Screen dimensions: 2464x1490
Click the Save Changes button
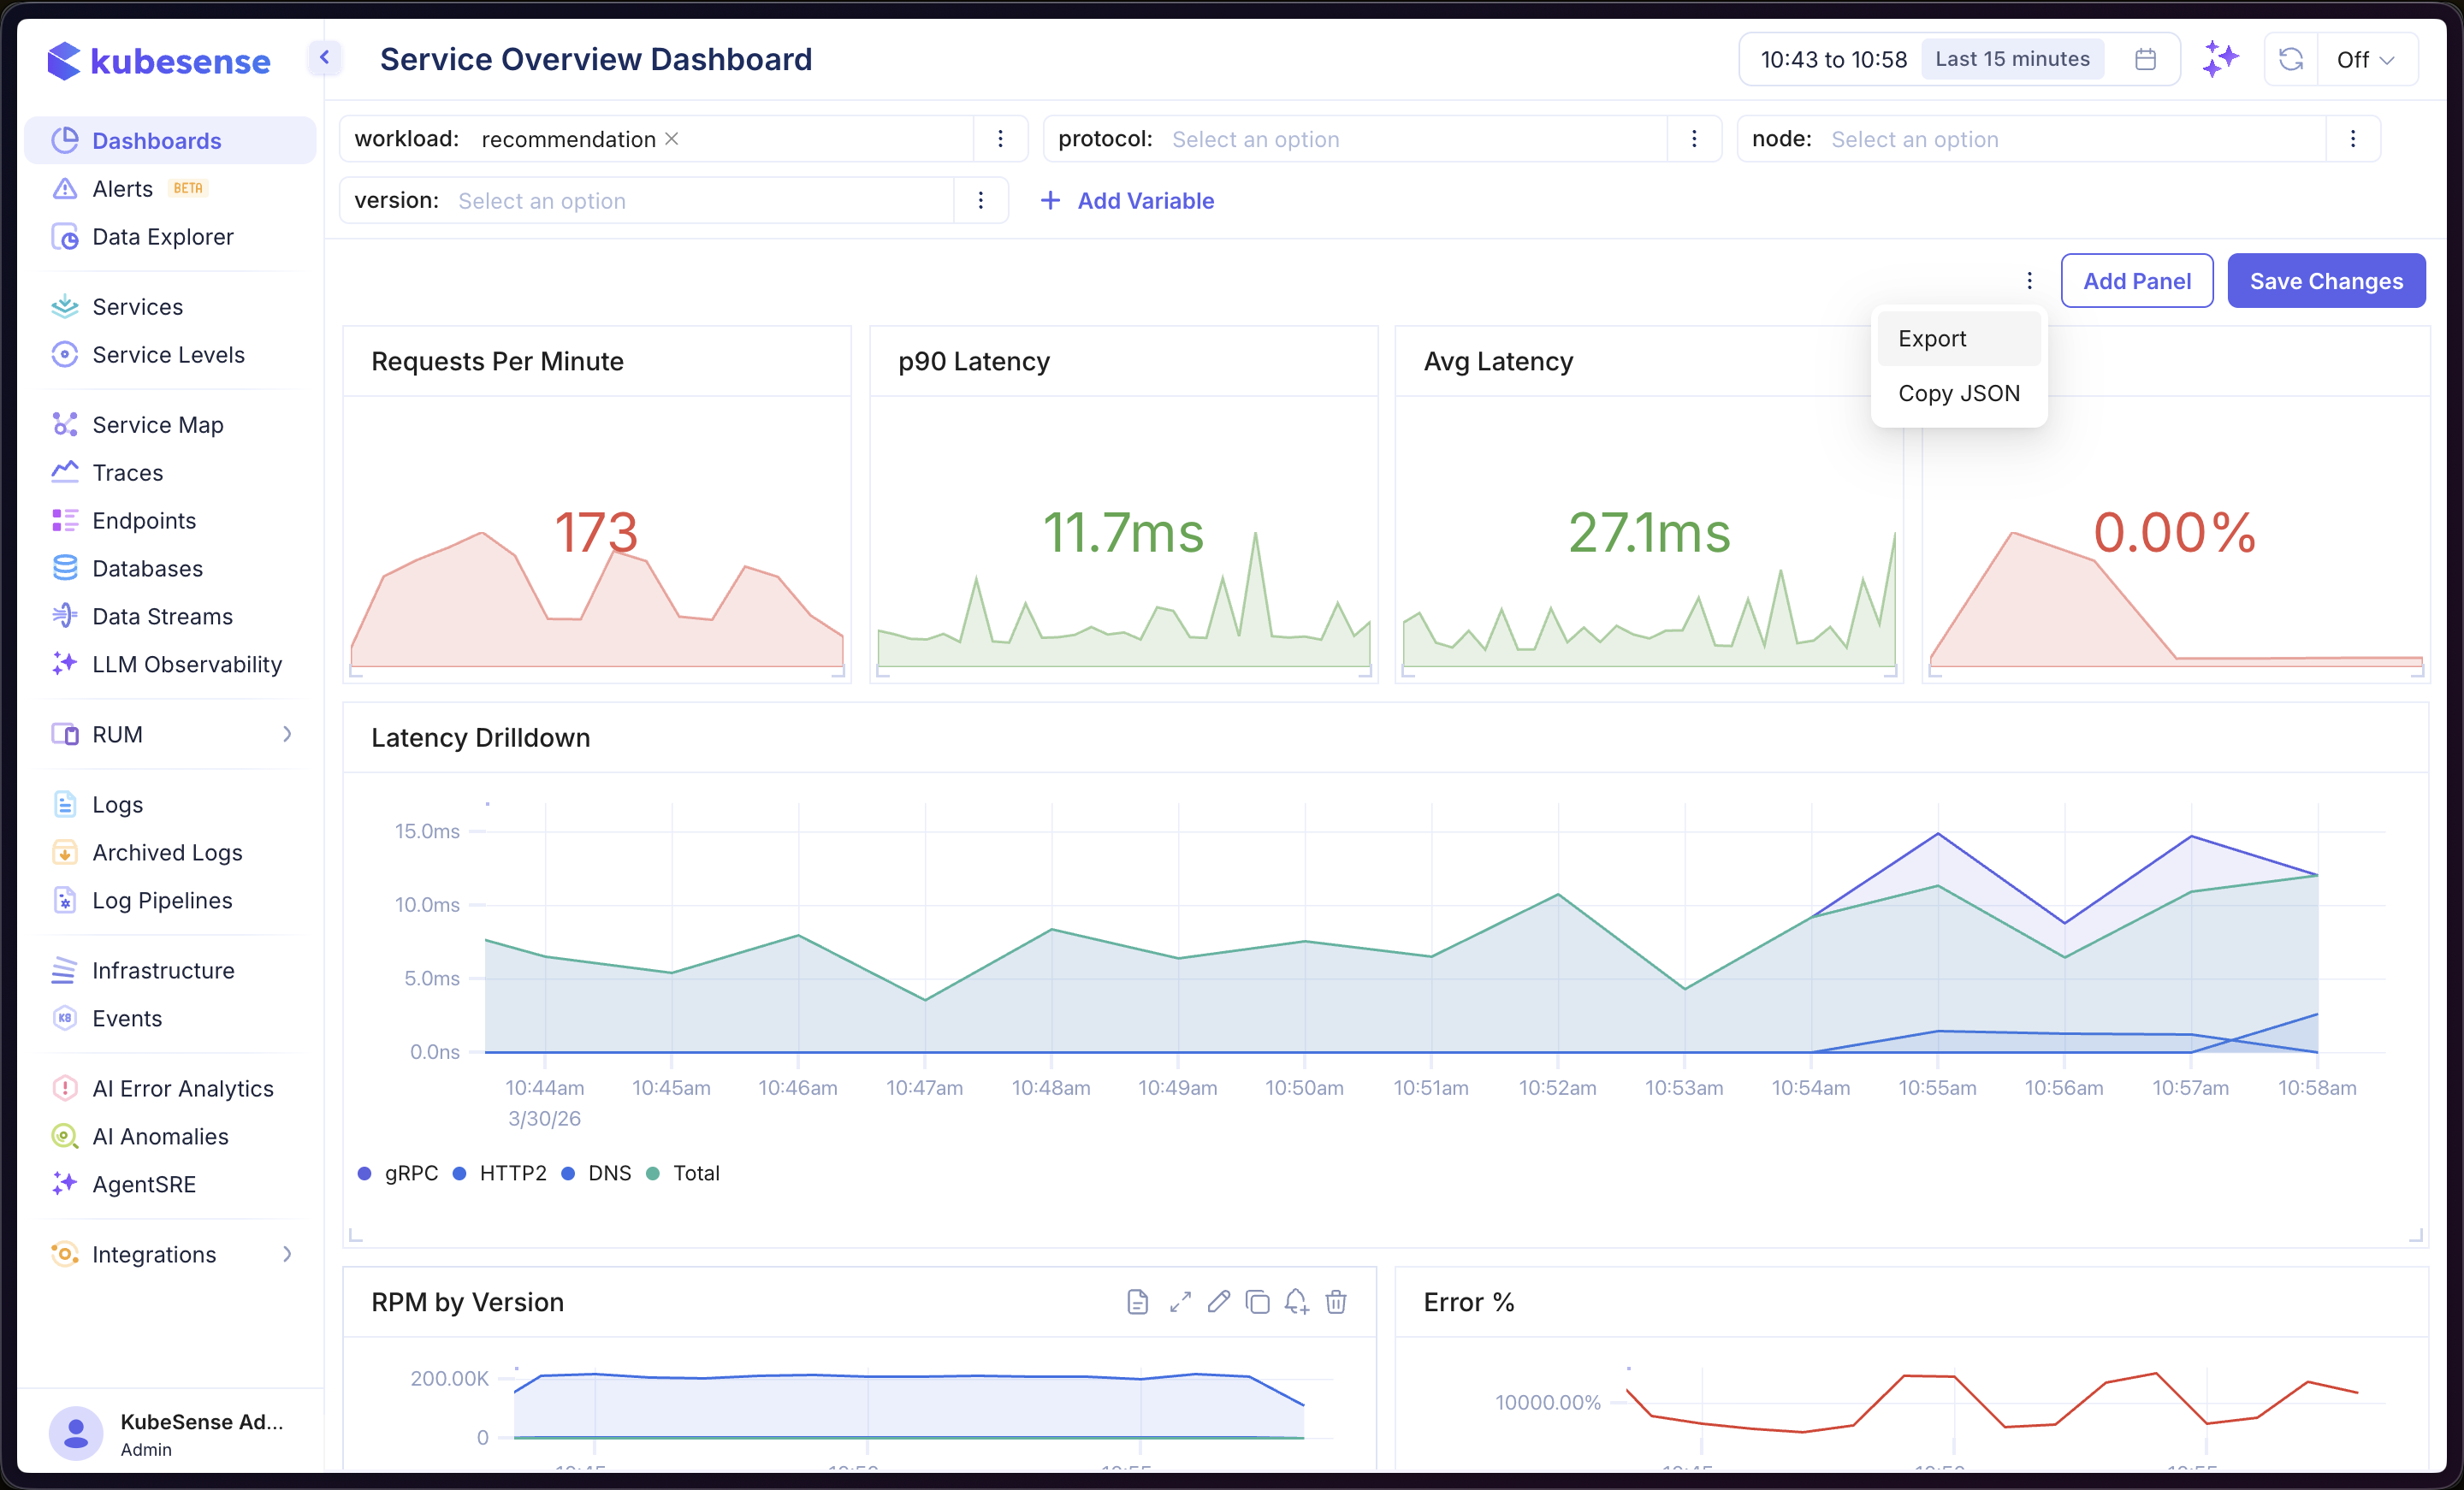tap(2326, 281)
